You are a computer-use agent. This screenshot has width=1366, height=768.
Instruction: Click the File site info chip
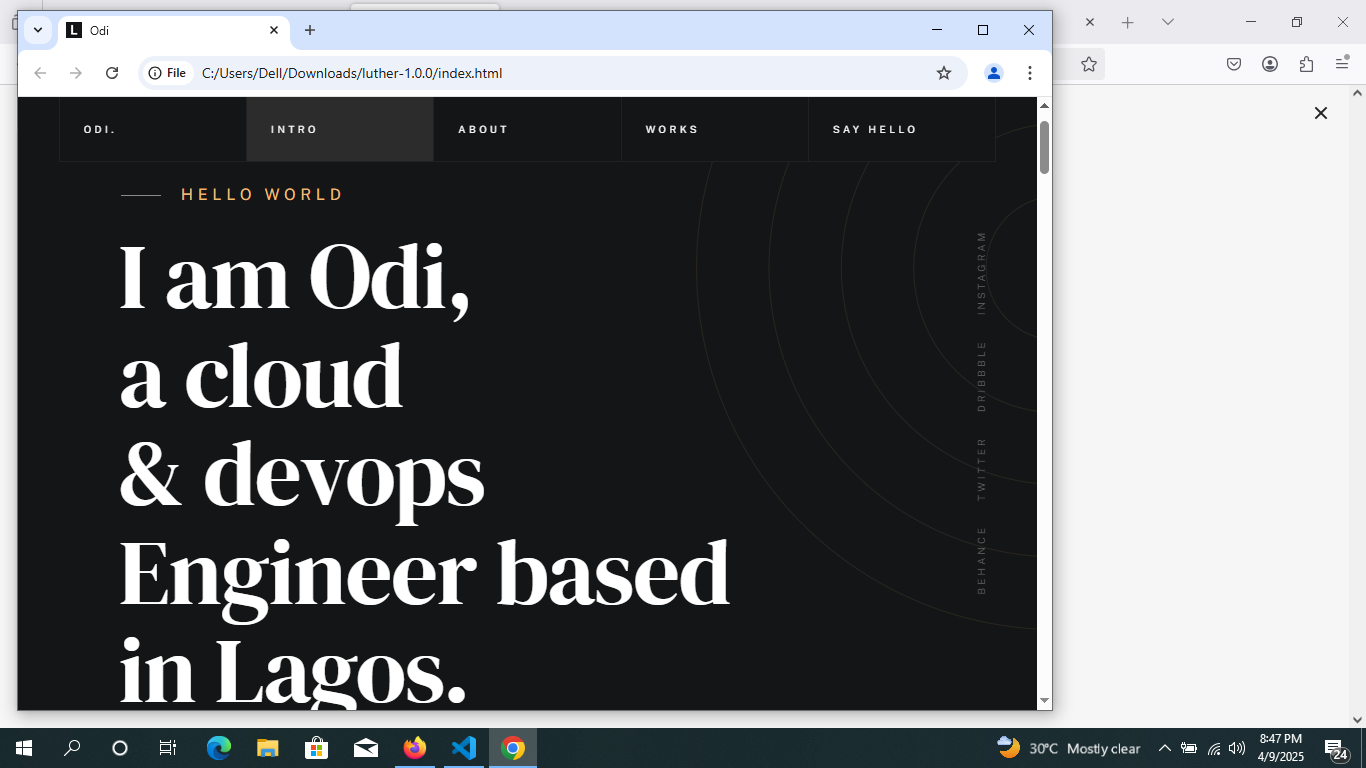tap(167, 73)
